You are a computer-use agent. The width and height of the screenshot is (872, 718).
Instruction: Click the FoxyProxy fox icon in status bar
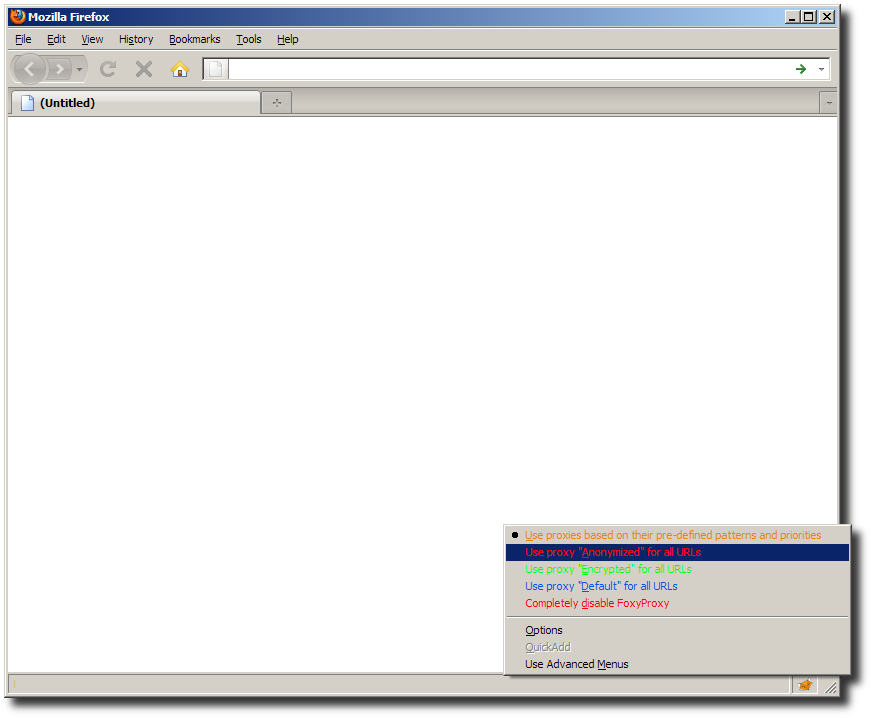805,685
